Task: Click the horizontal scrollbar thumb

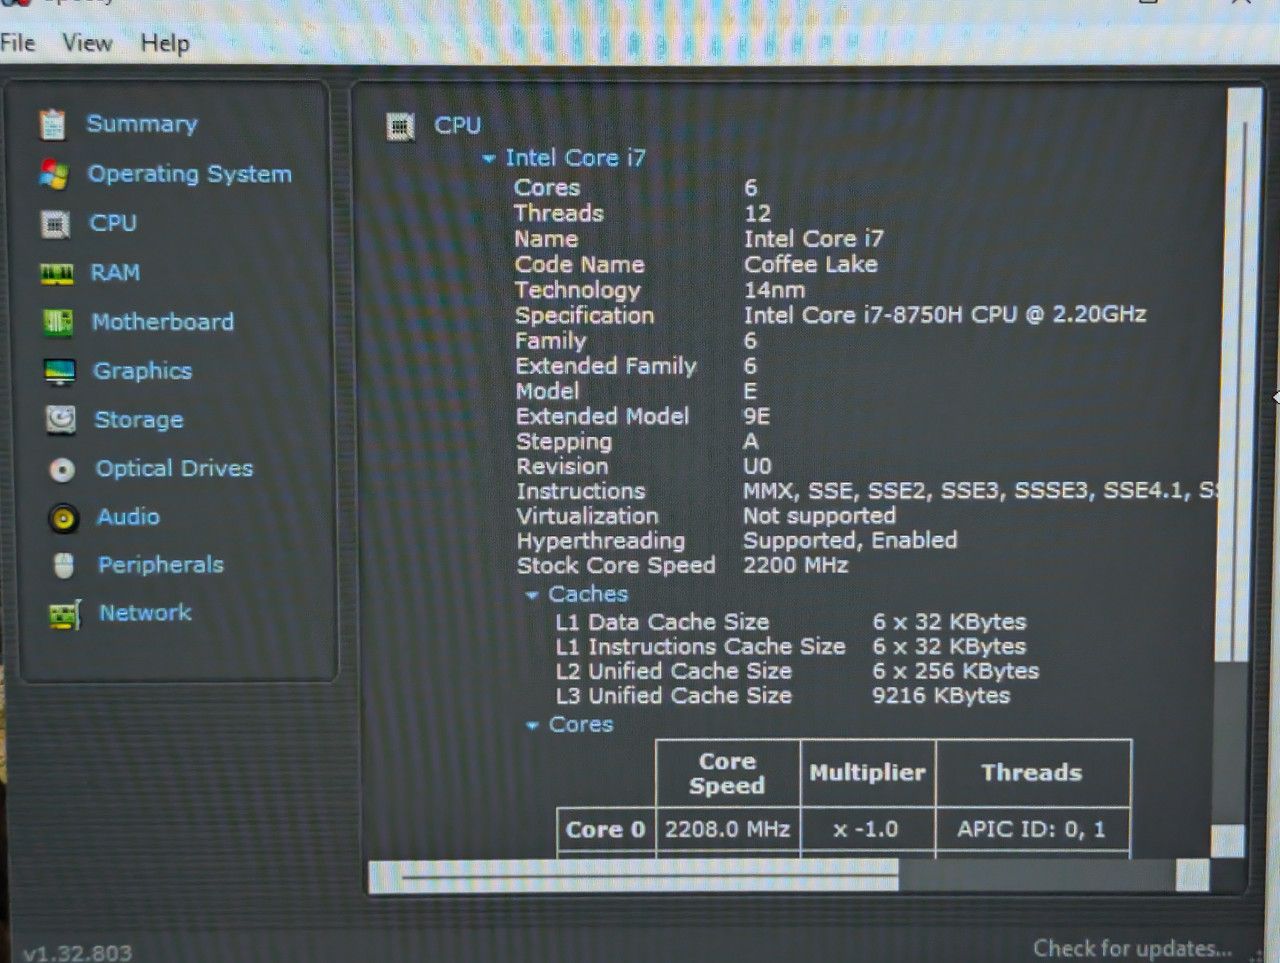Action: click(x=634, y=876)
